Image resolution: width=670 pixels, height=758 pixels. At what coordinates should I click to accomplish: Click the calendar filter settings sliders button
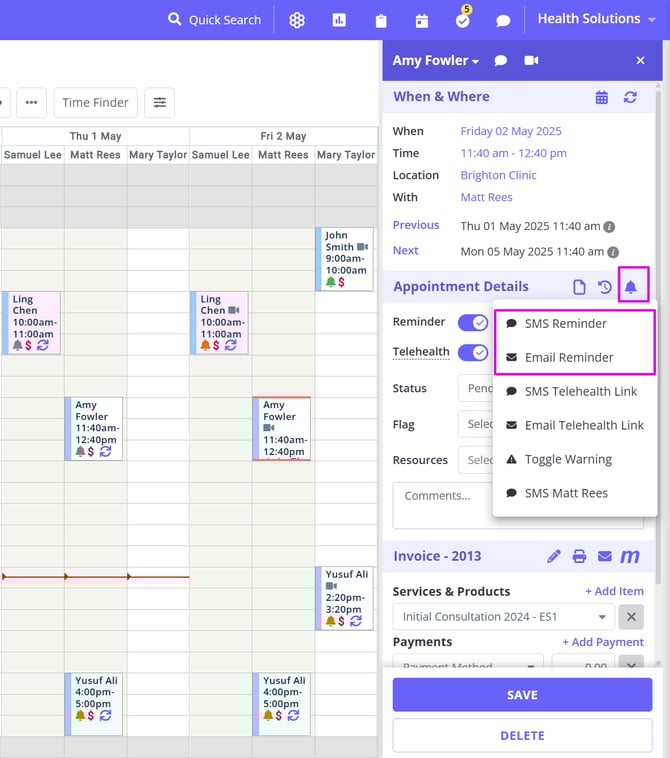(x=160, y=102)
